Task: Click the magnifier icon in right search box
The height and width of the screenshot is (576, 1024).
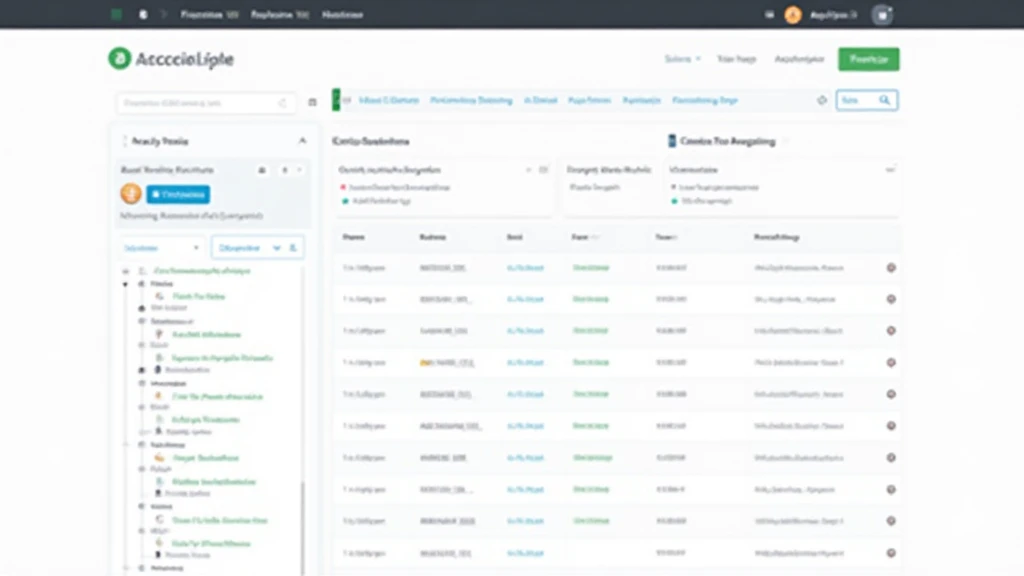Action: pyautogui.click(x=884, y=101)
